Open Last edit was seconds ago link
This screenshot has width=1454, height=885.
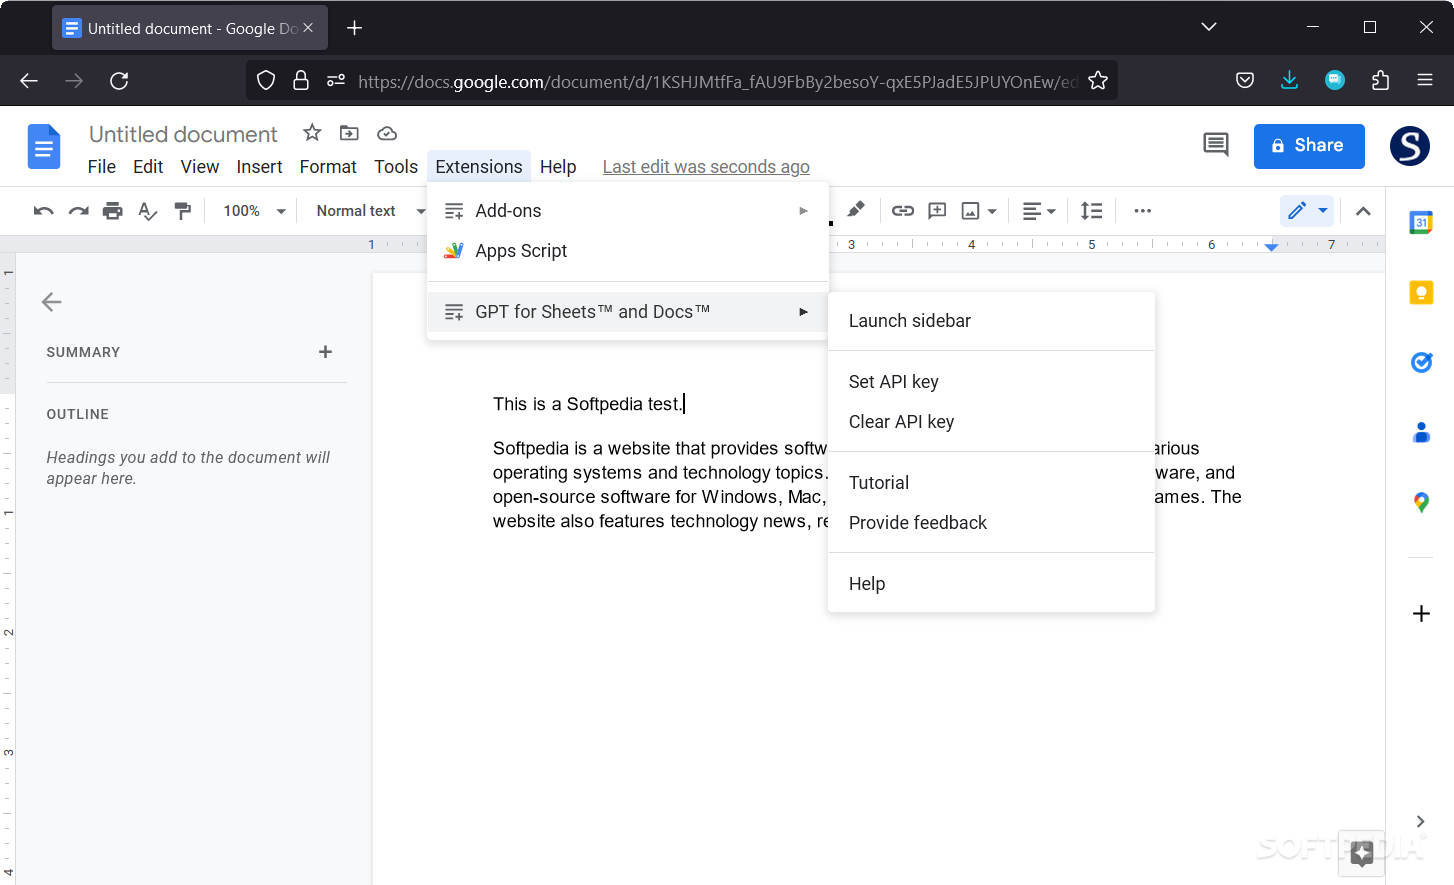click(706, 167)
